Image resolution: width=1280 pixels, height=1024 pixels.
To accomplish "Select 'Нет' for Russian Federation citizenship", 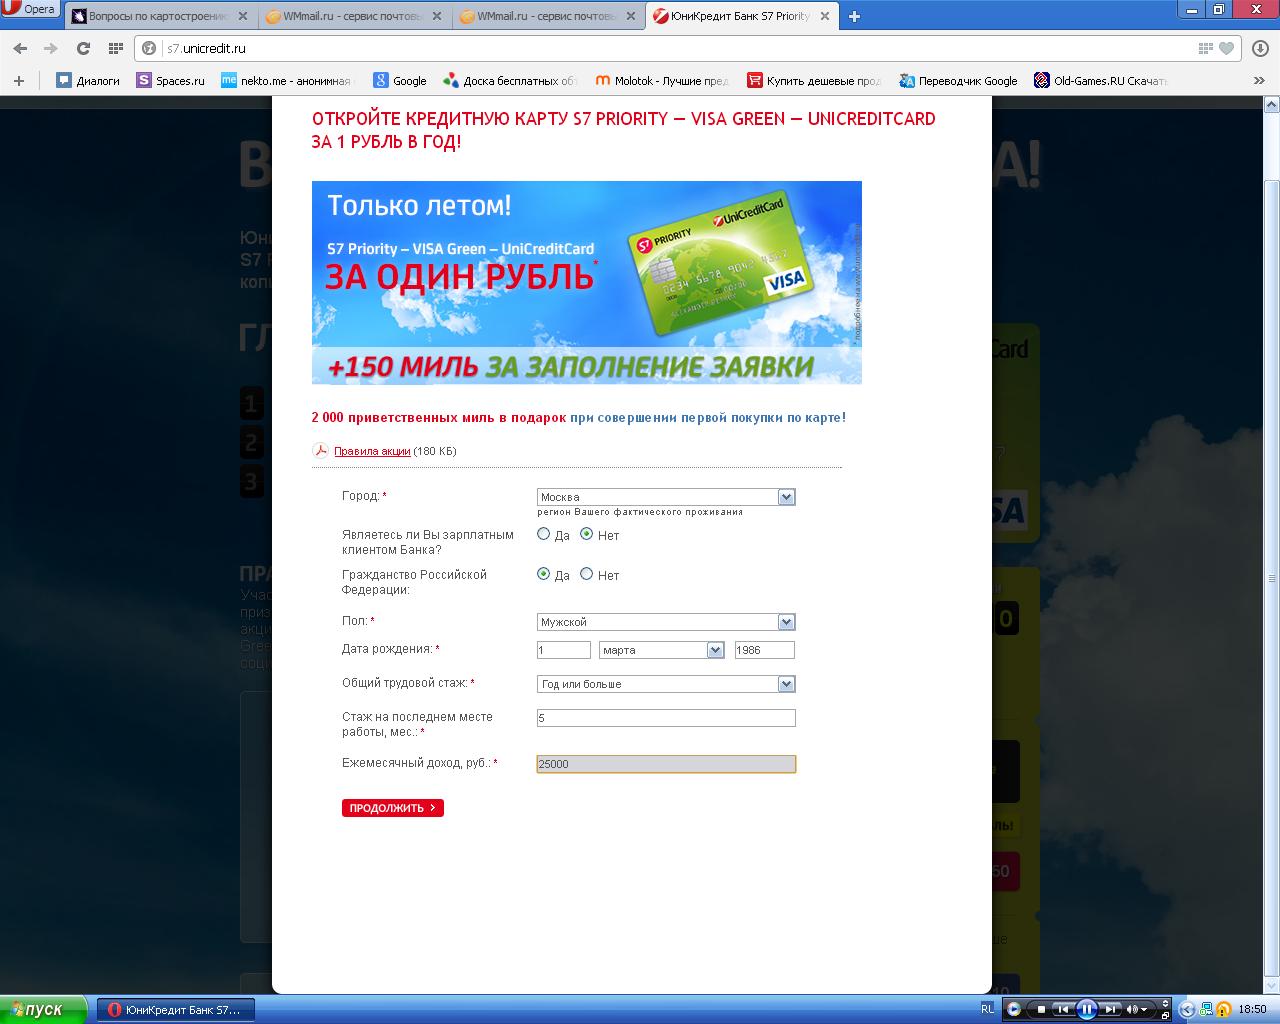I will (587, 574).
